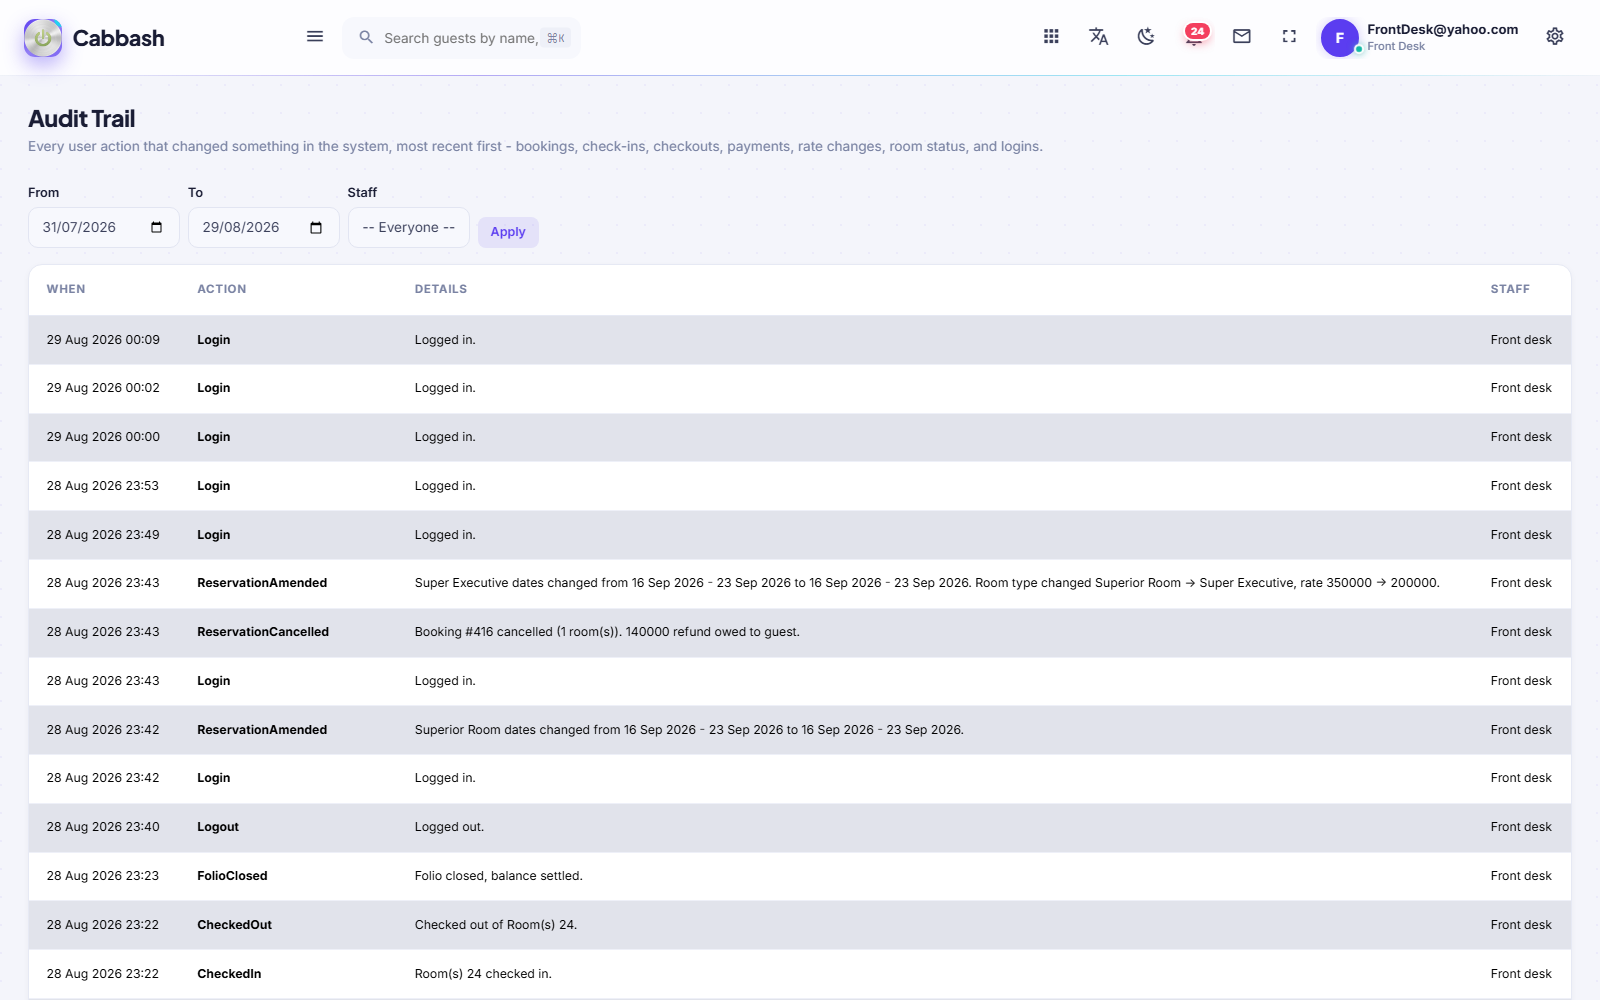The width and height of the screenshot is (1600, 1000).
Task: Toggle the hamburger sidebar menu
Action: point(315,37)
